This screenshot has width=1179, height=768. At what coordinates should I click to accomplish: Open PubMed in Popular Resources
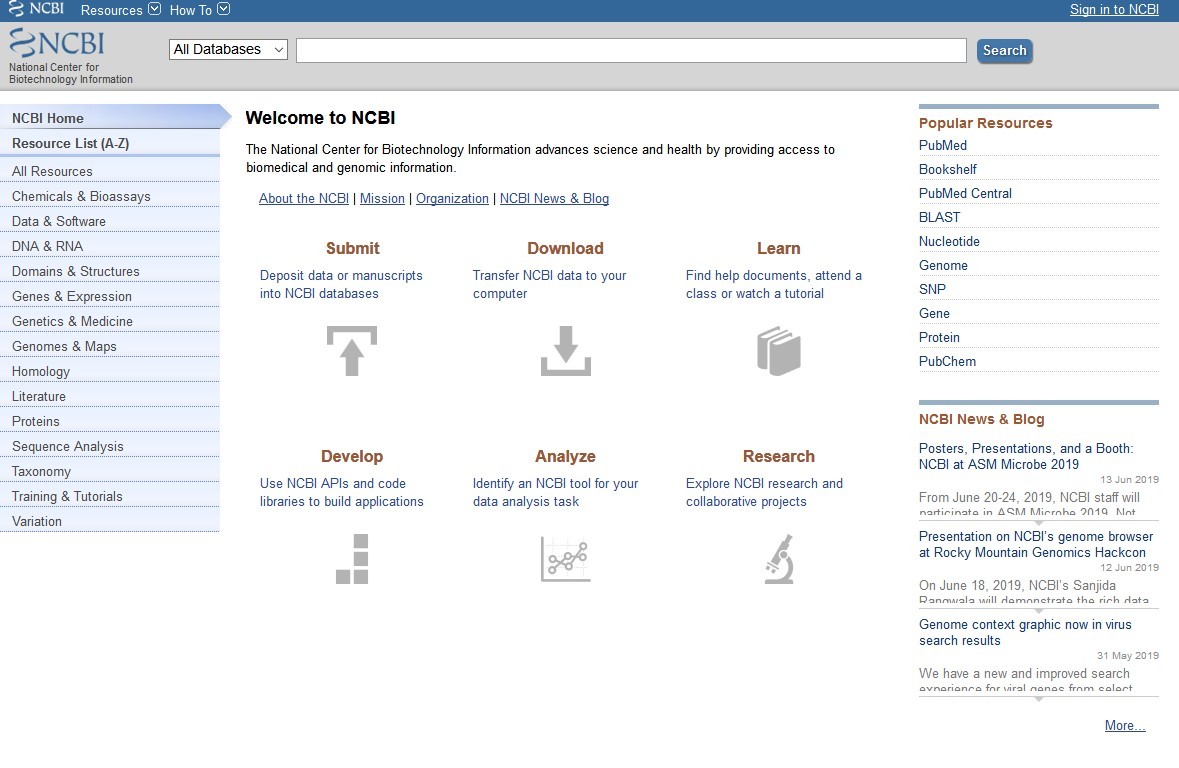pos(943,145)
